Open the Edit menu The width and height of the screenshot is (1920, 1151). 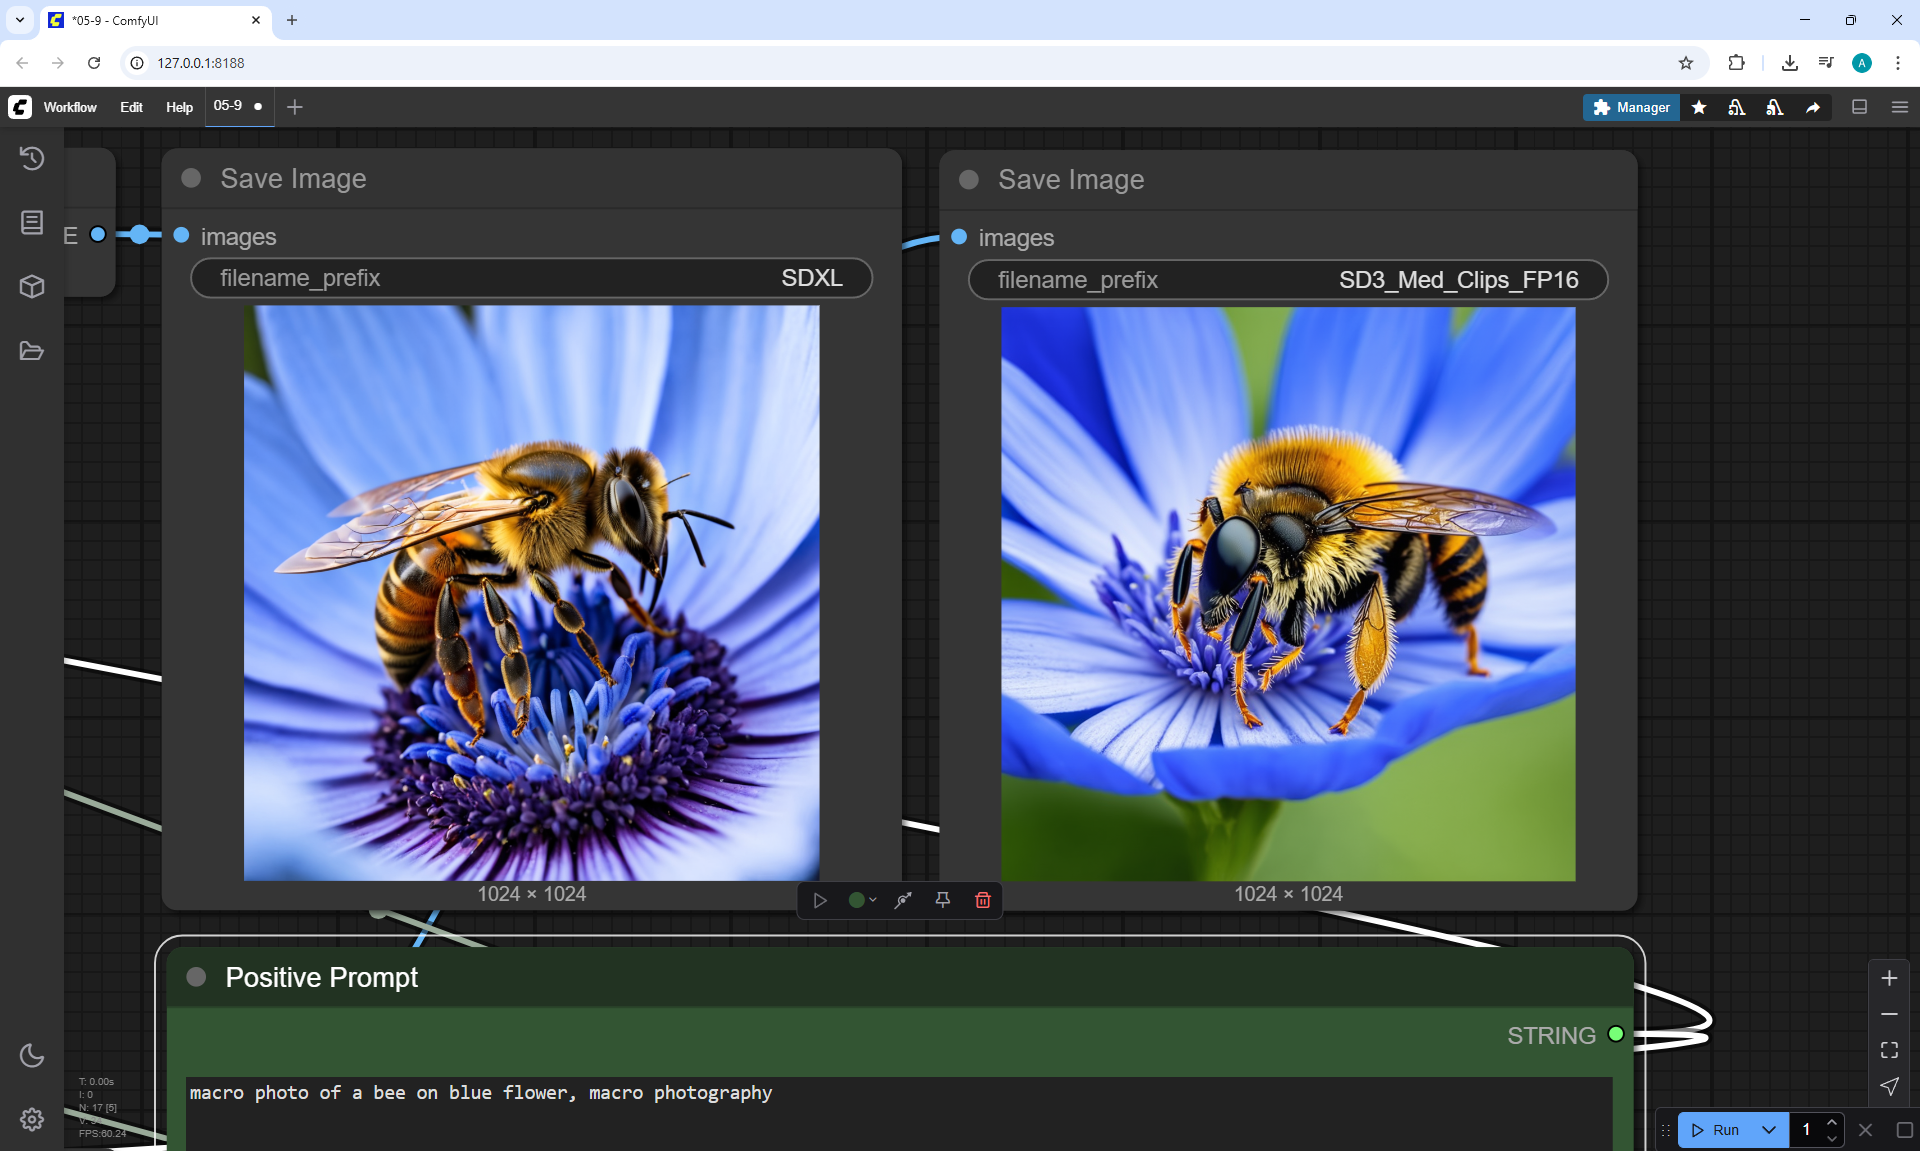pyautogui.click(x=131, y=107)
